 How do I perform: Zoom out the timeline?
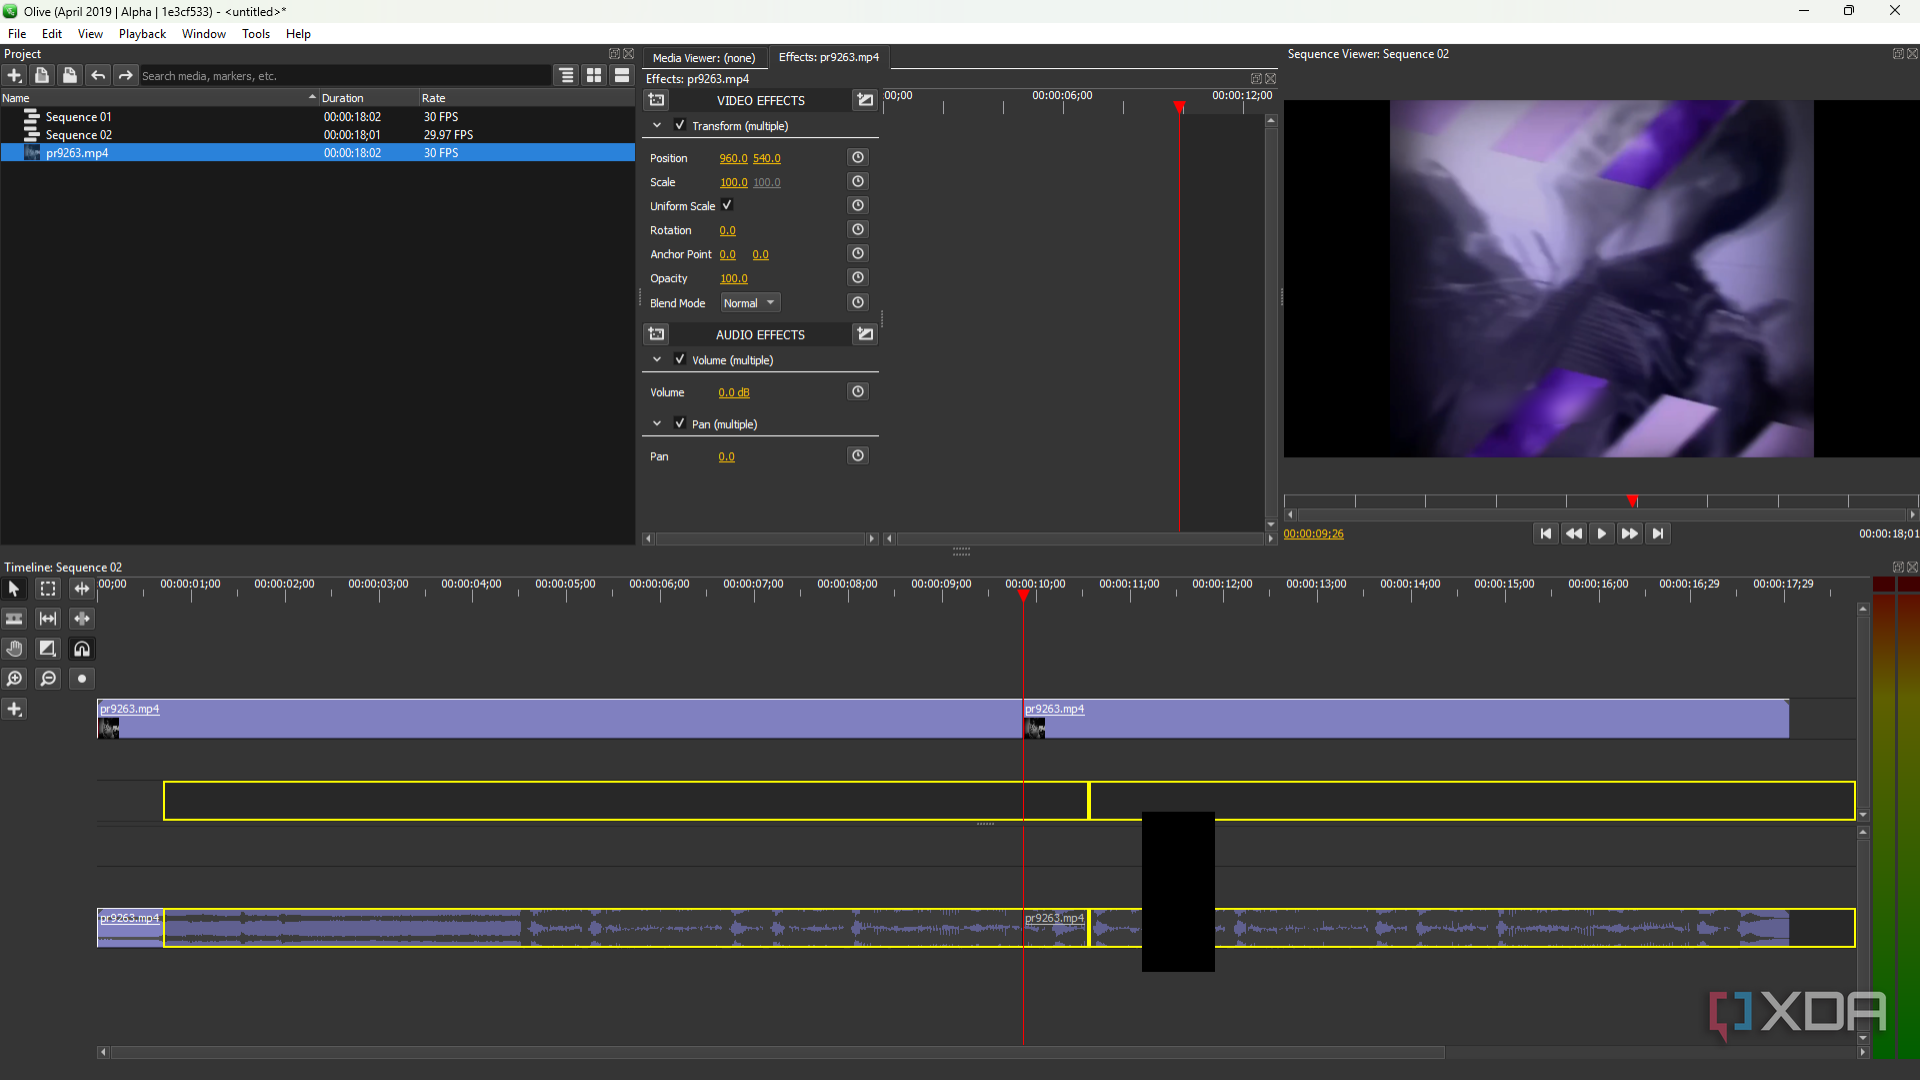(47, 679)
